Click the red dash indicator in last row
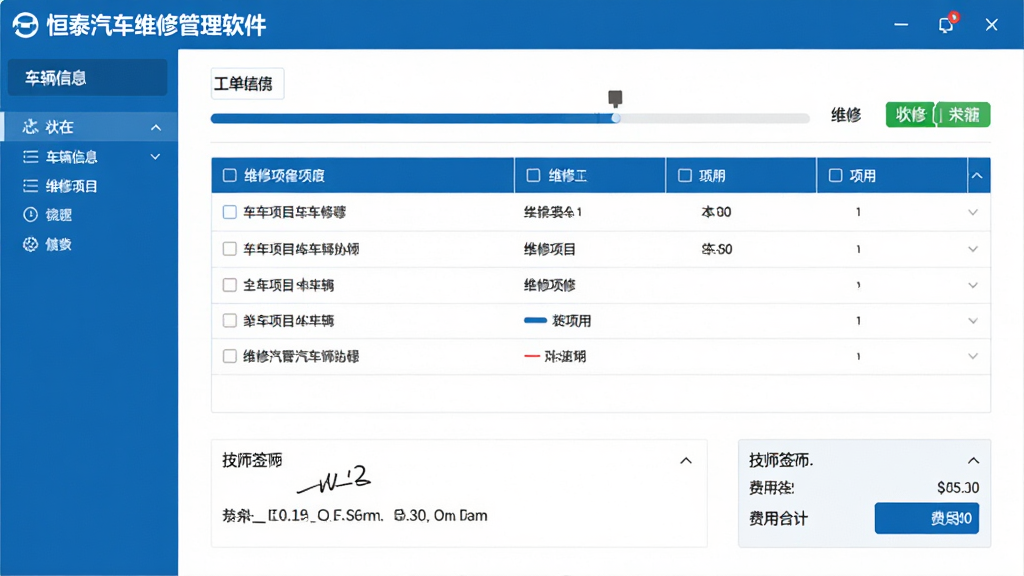Screen dimensions: 1024x576 (x=532, y=357)
